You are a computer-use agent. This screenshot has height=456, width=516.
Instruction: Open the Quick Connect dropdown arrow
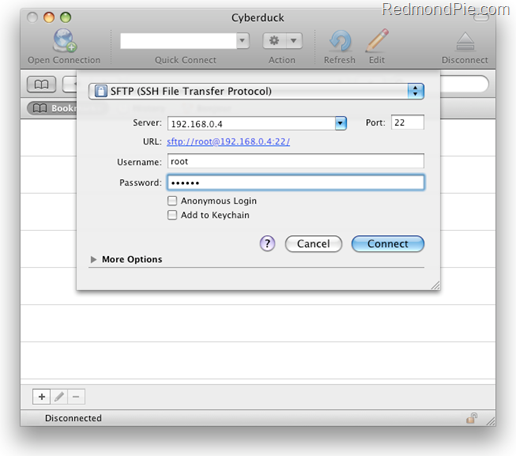(243, 41)
